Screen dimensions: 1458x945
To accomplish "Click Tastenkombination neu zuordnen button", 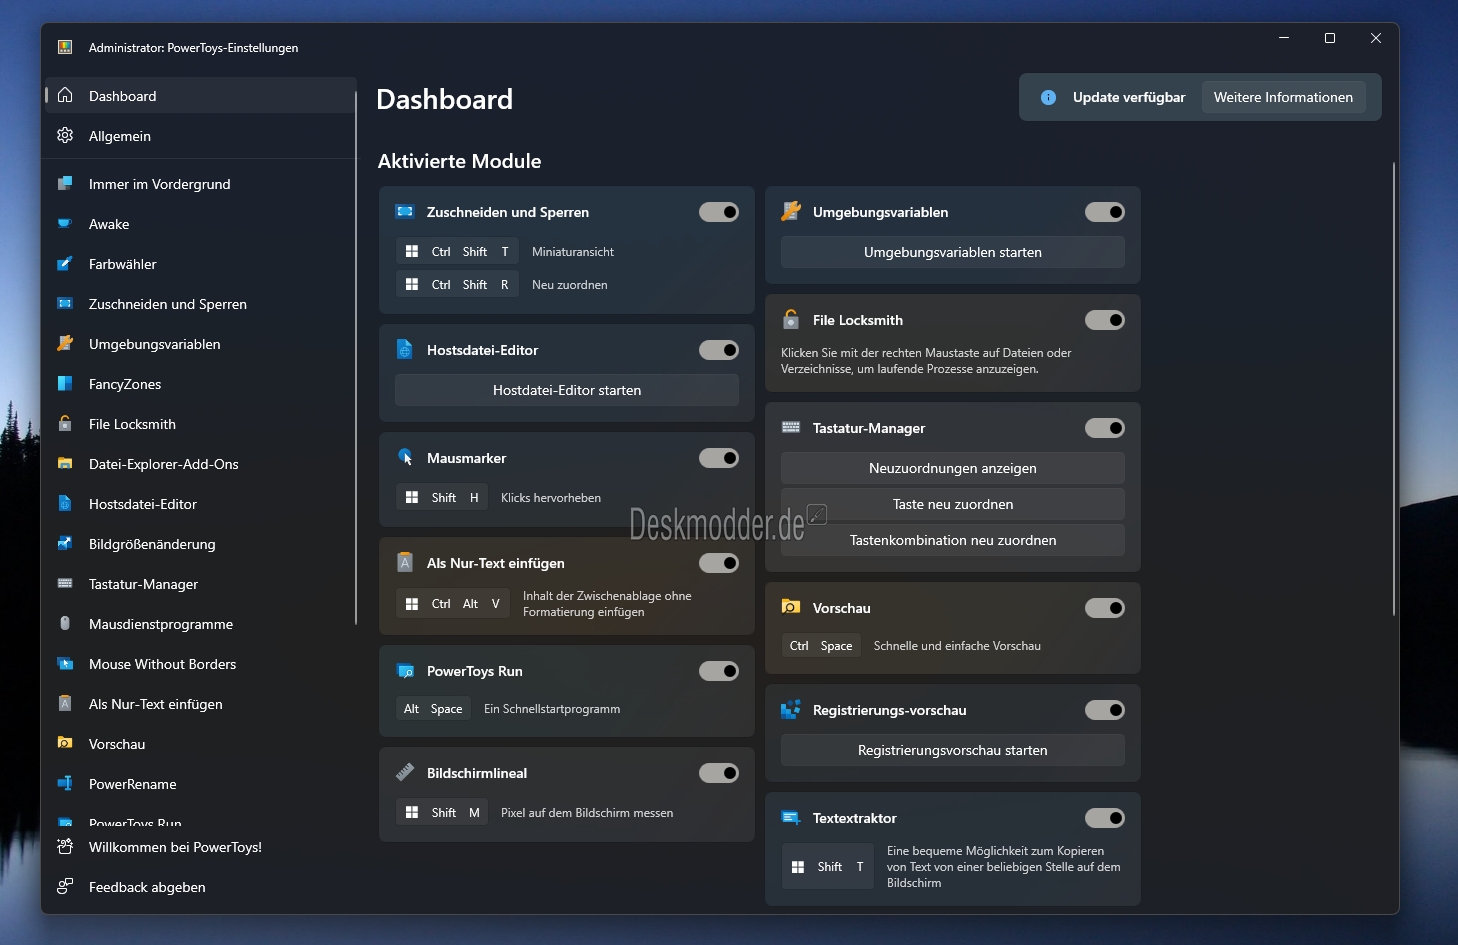I will point(953,540).
